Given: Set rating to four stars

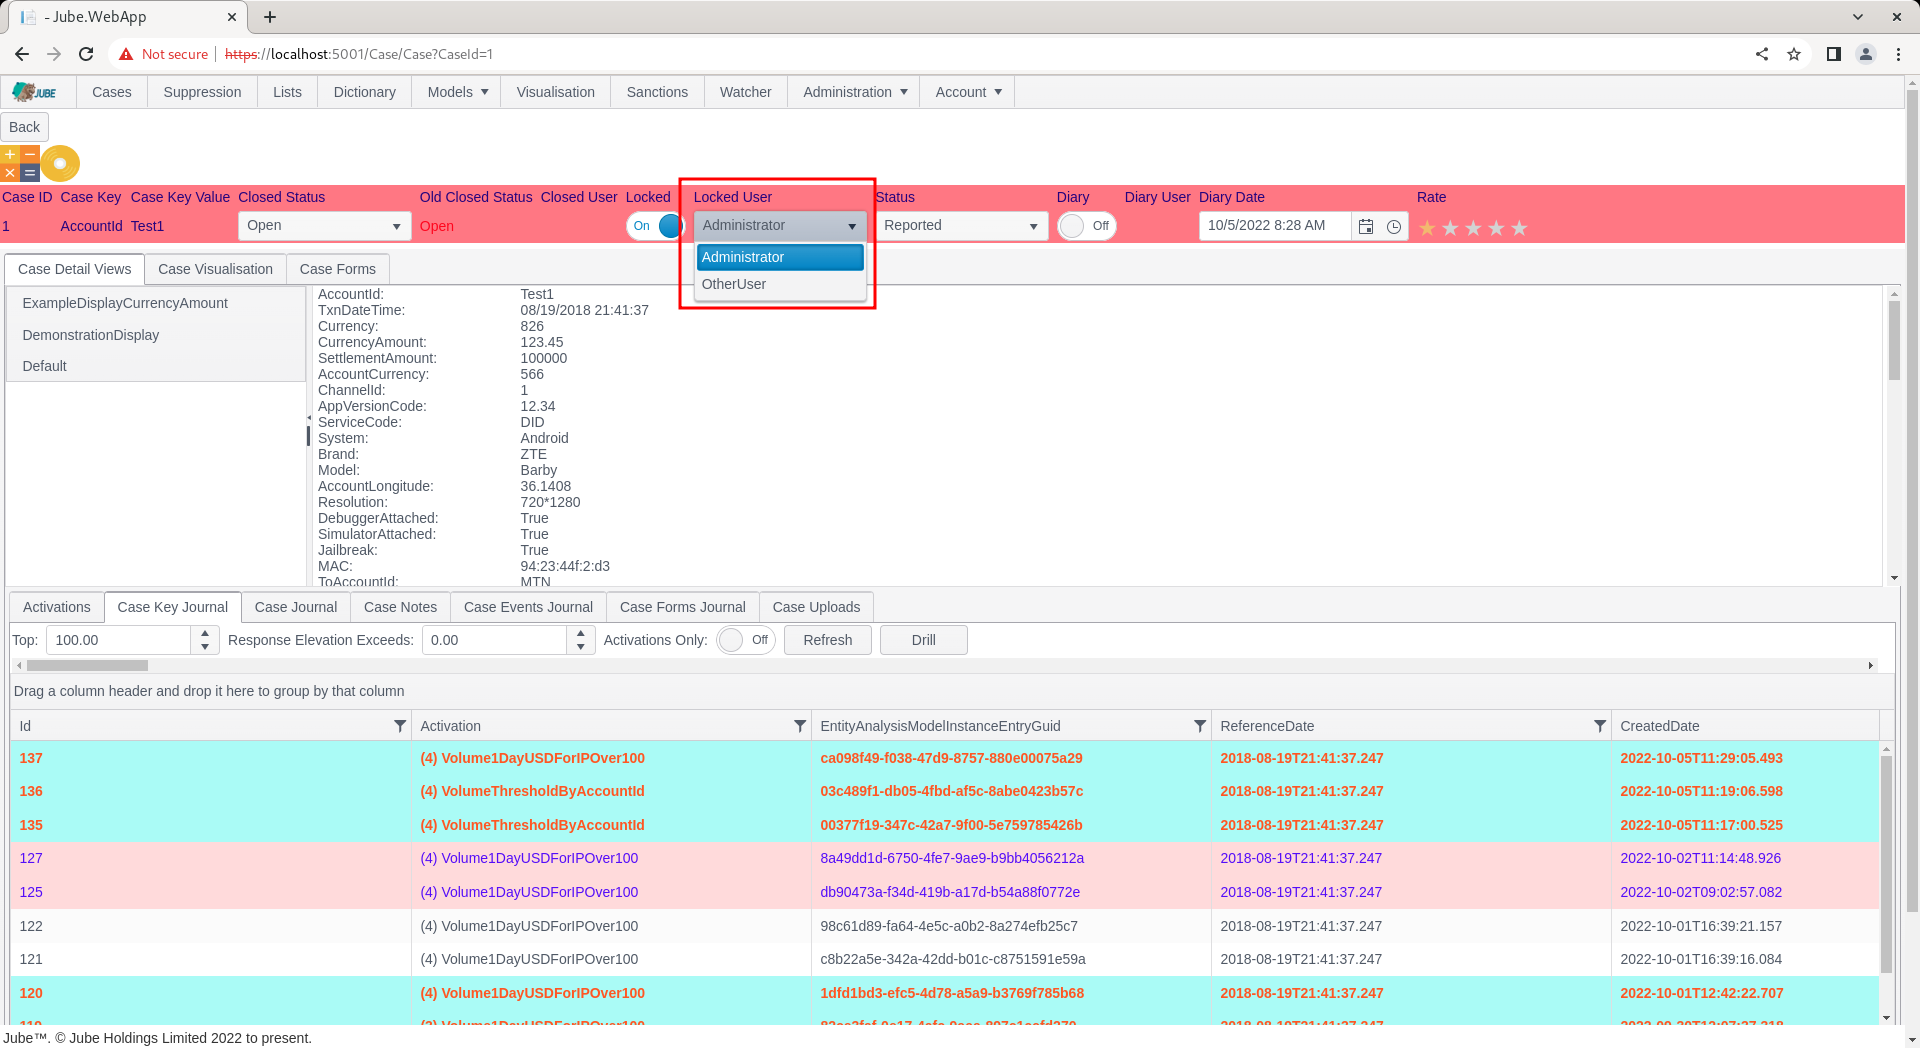Looking at the screenshot, I should (1496, 228).
